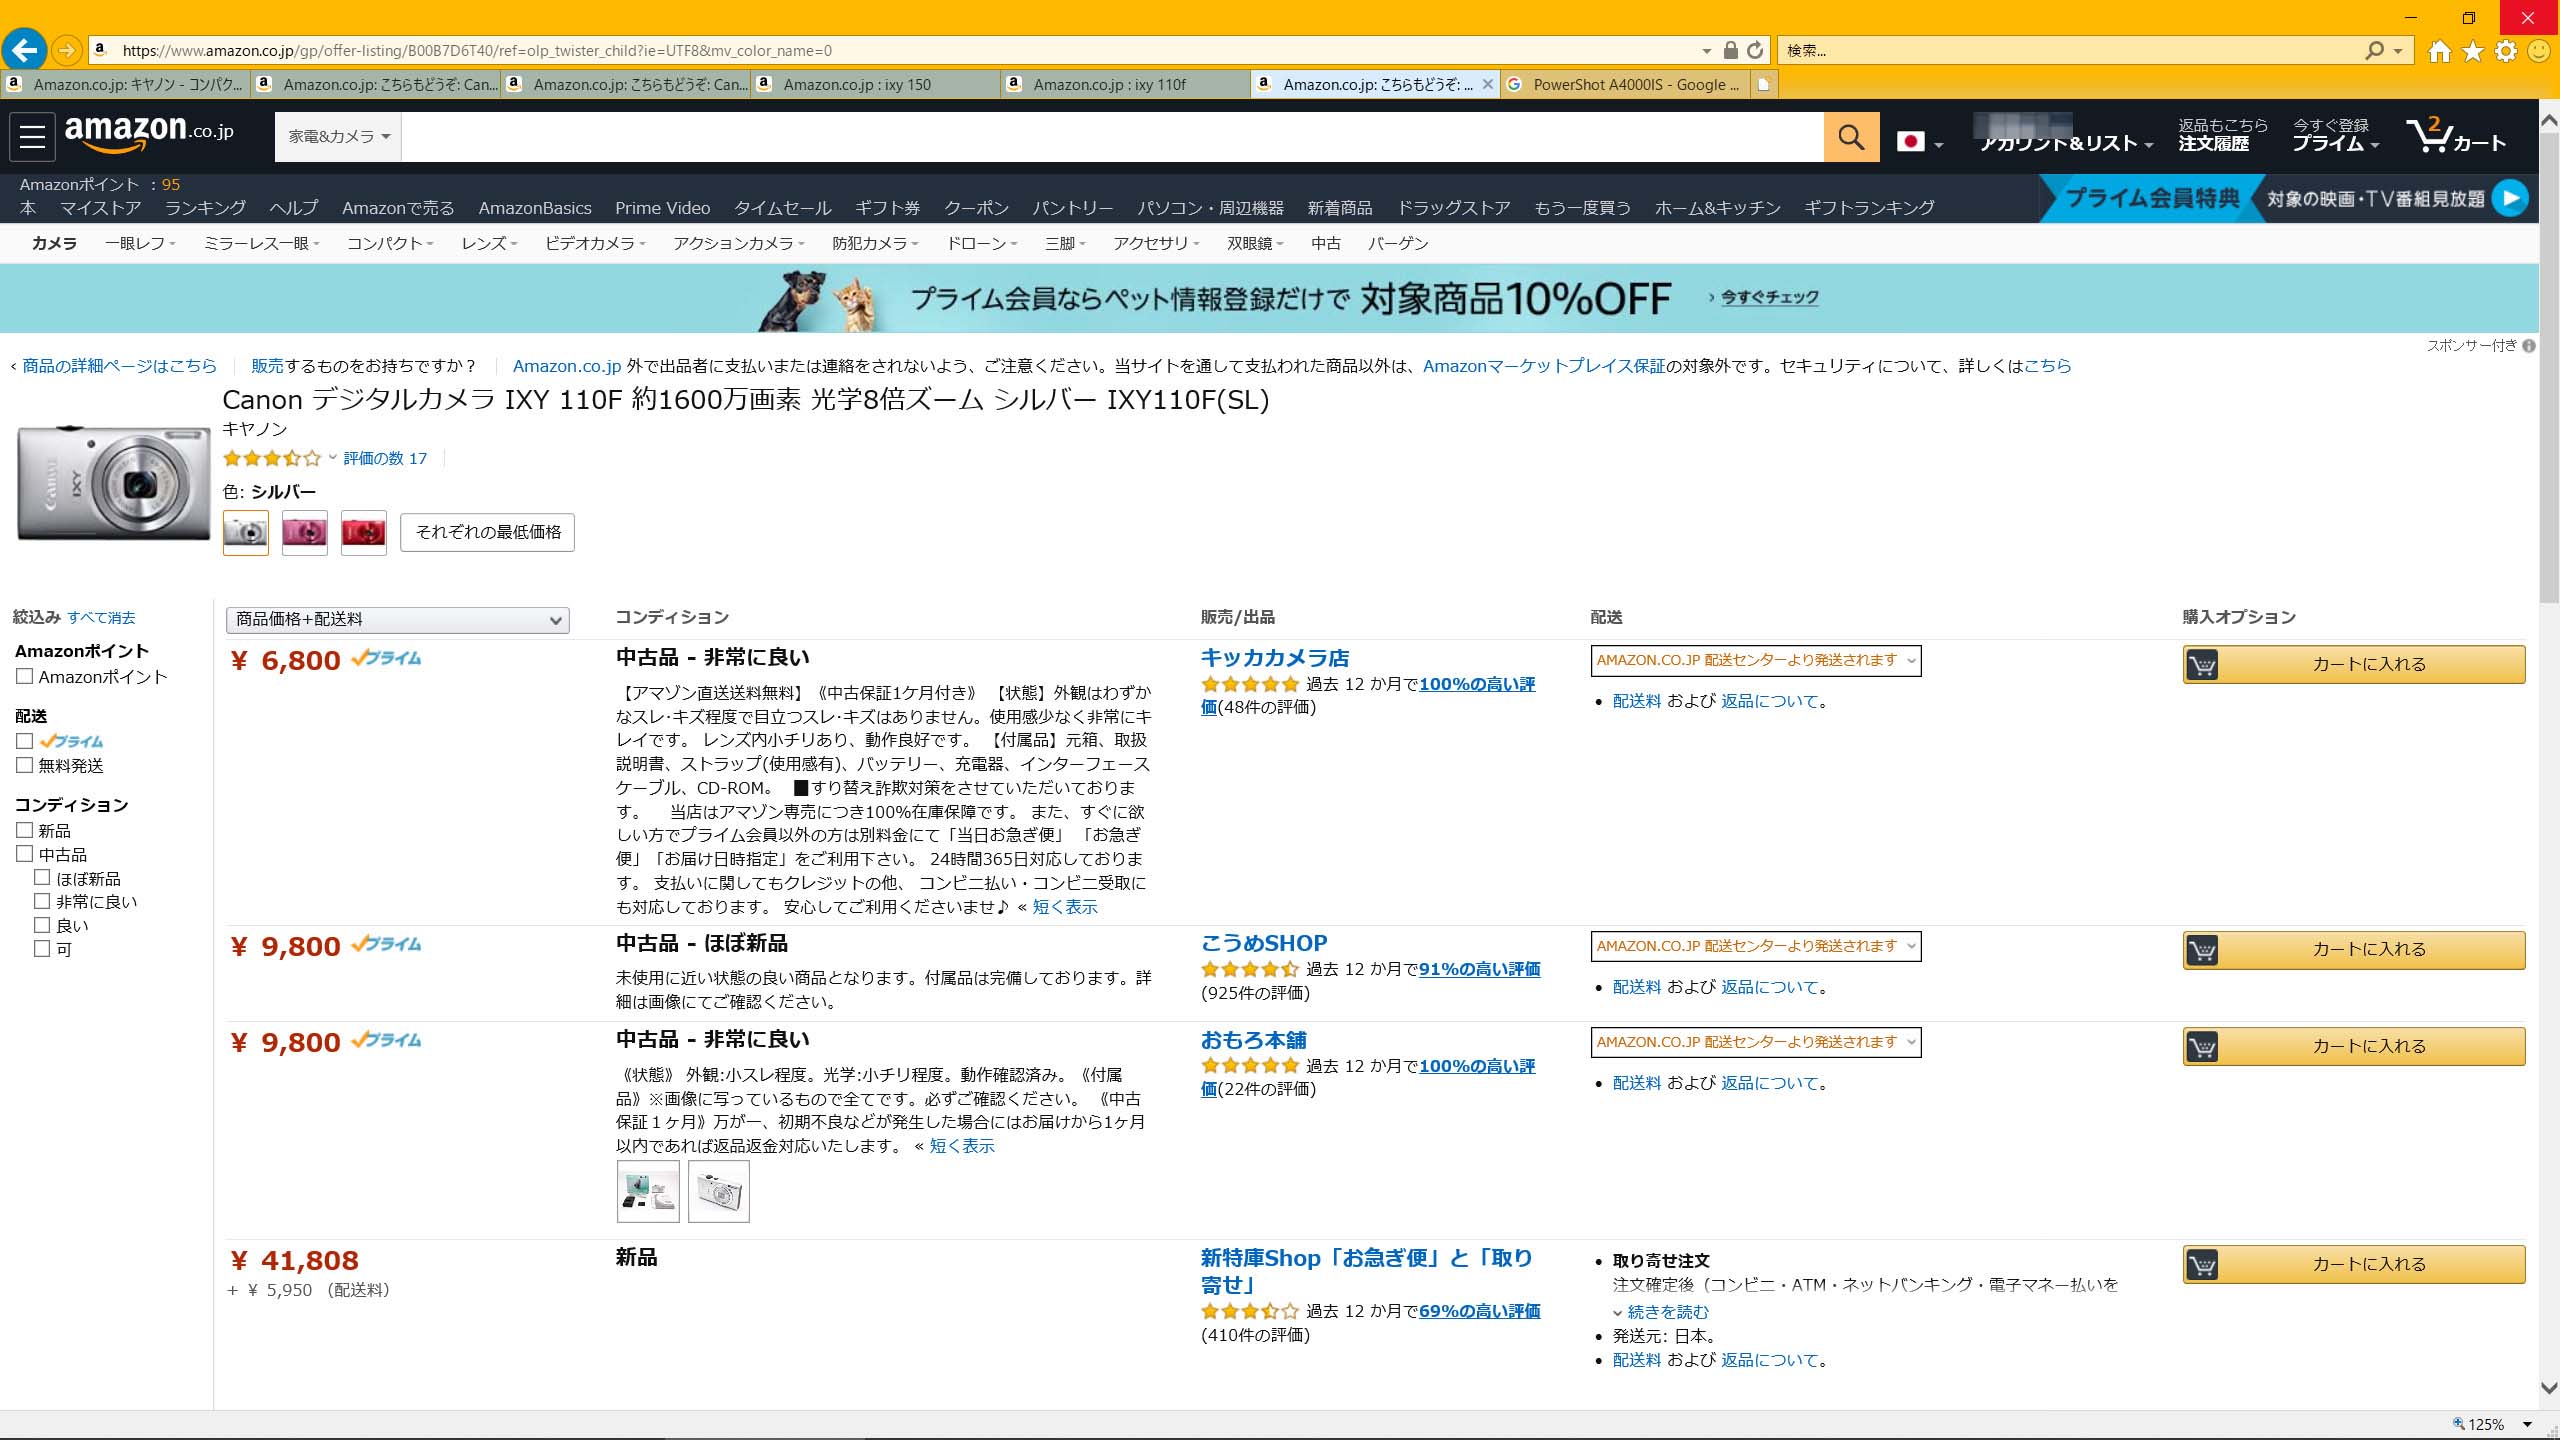Check the 中古品 condition filter
Screen dimensions: 2560x1440
pos(25,854)
